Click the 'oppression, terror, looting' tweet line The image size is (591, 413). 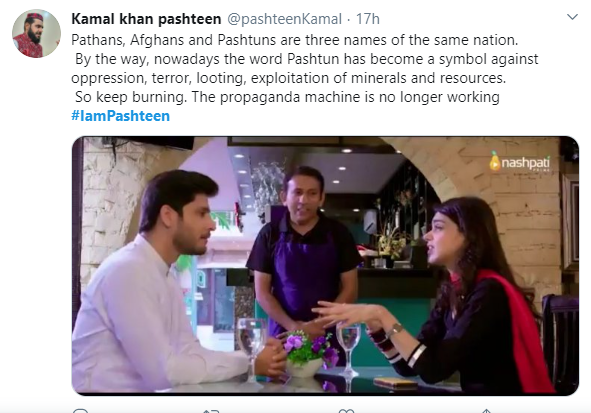coord(288,78)
